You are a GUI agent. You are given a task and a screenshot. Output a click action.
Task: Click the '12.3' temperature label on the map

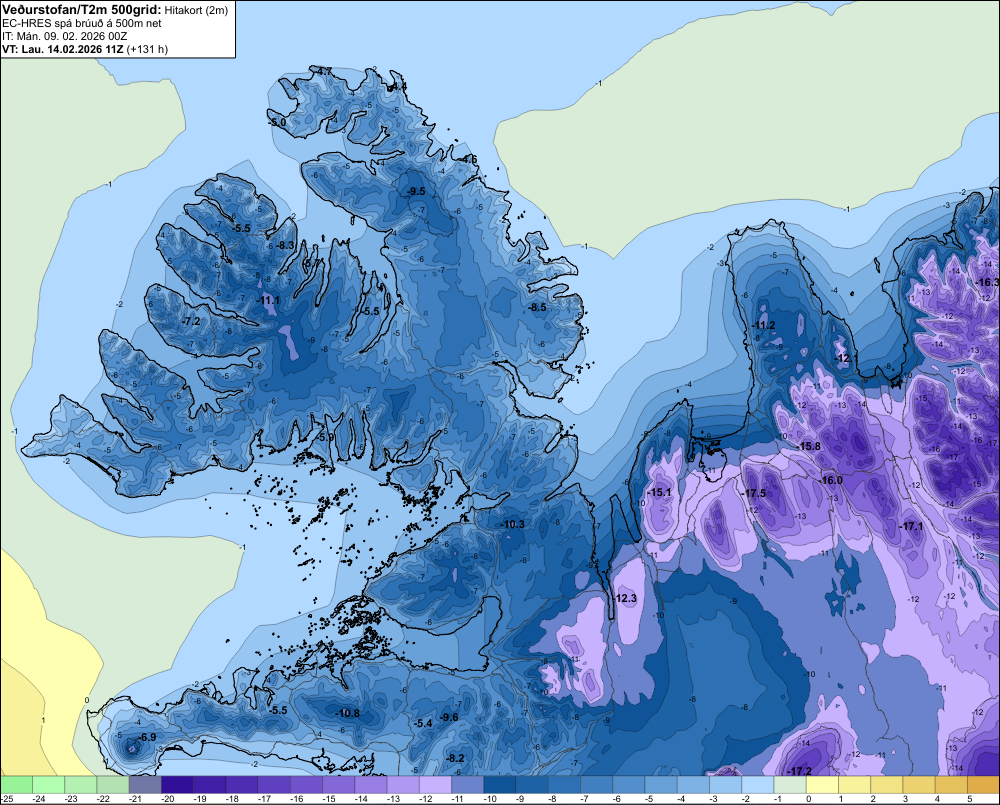[626, 598]
